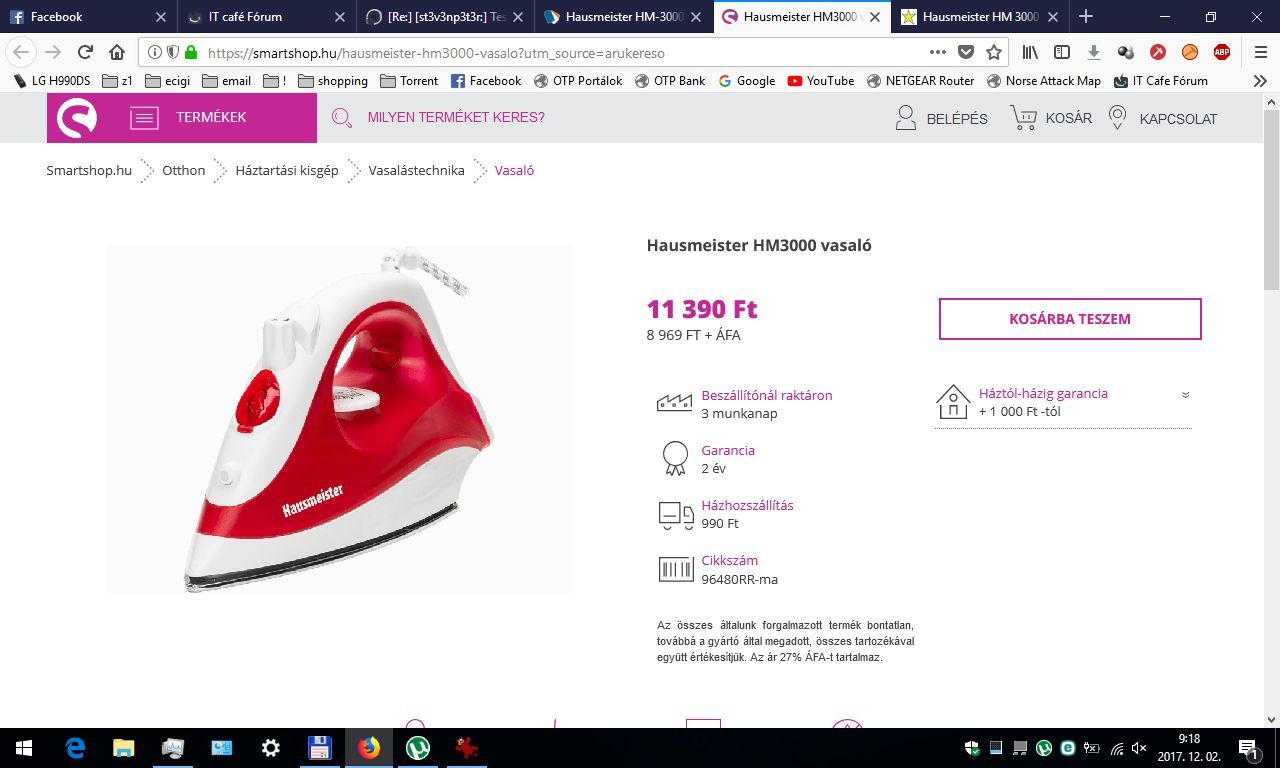The image size is (1280, 768).
Task: Launch Microsoft Edge from the taskbar
Action: pos(75,748)
